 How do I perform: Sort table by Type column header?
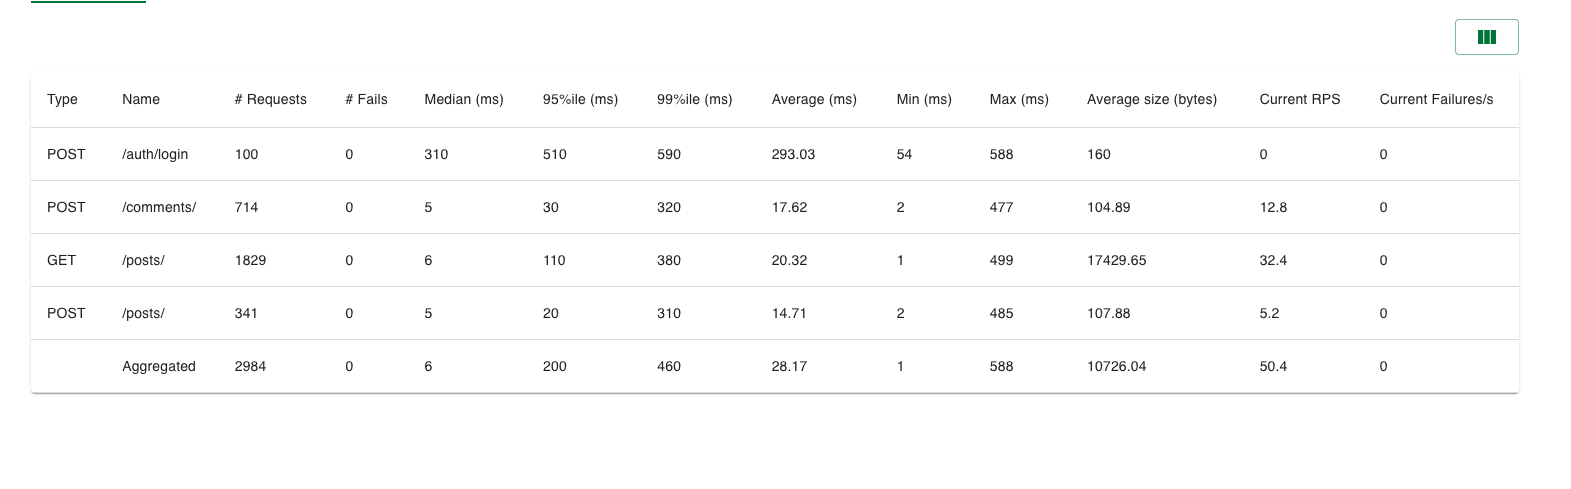(62, 100)
